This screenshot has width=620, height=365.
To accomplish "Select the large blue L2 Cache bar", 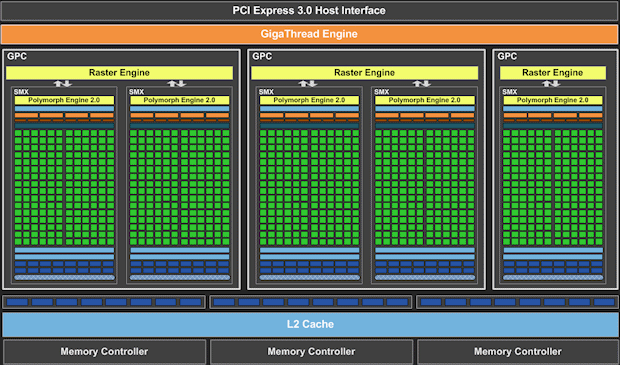I will 310,324.
